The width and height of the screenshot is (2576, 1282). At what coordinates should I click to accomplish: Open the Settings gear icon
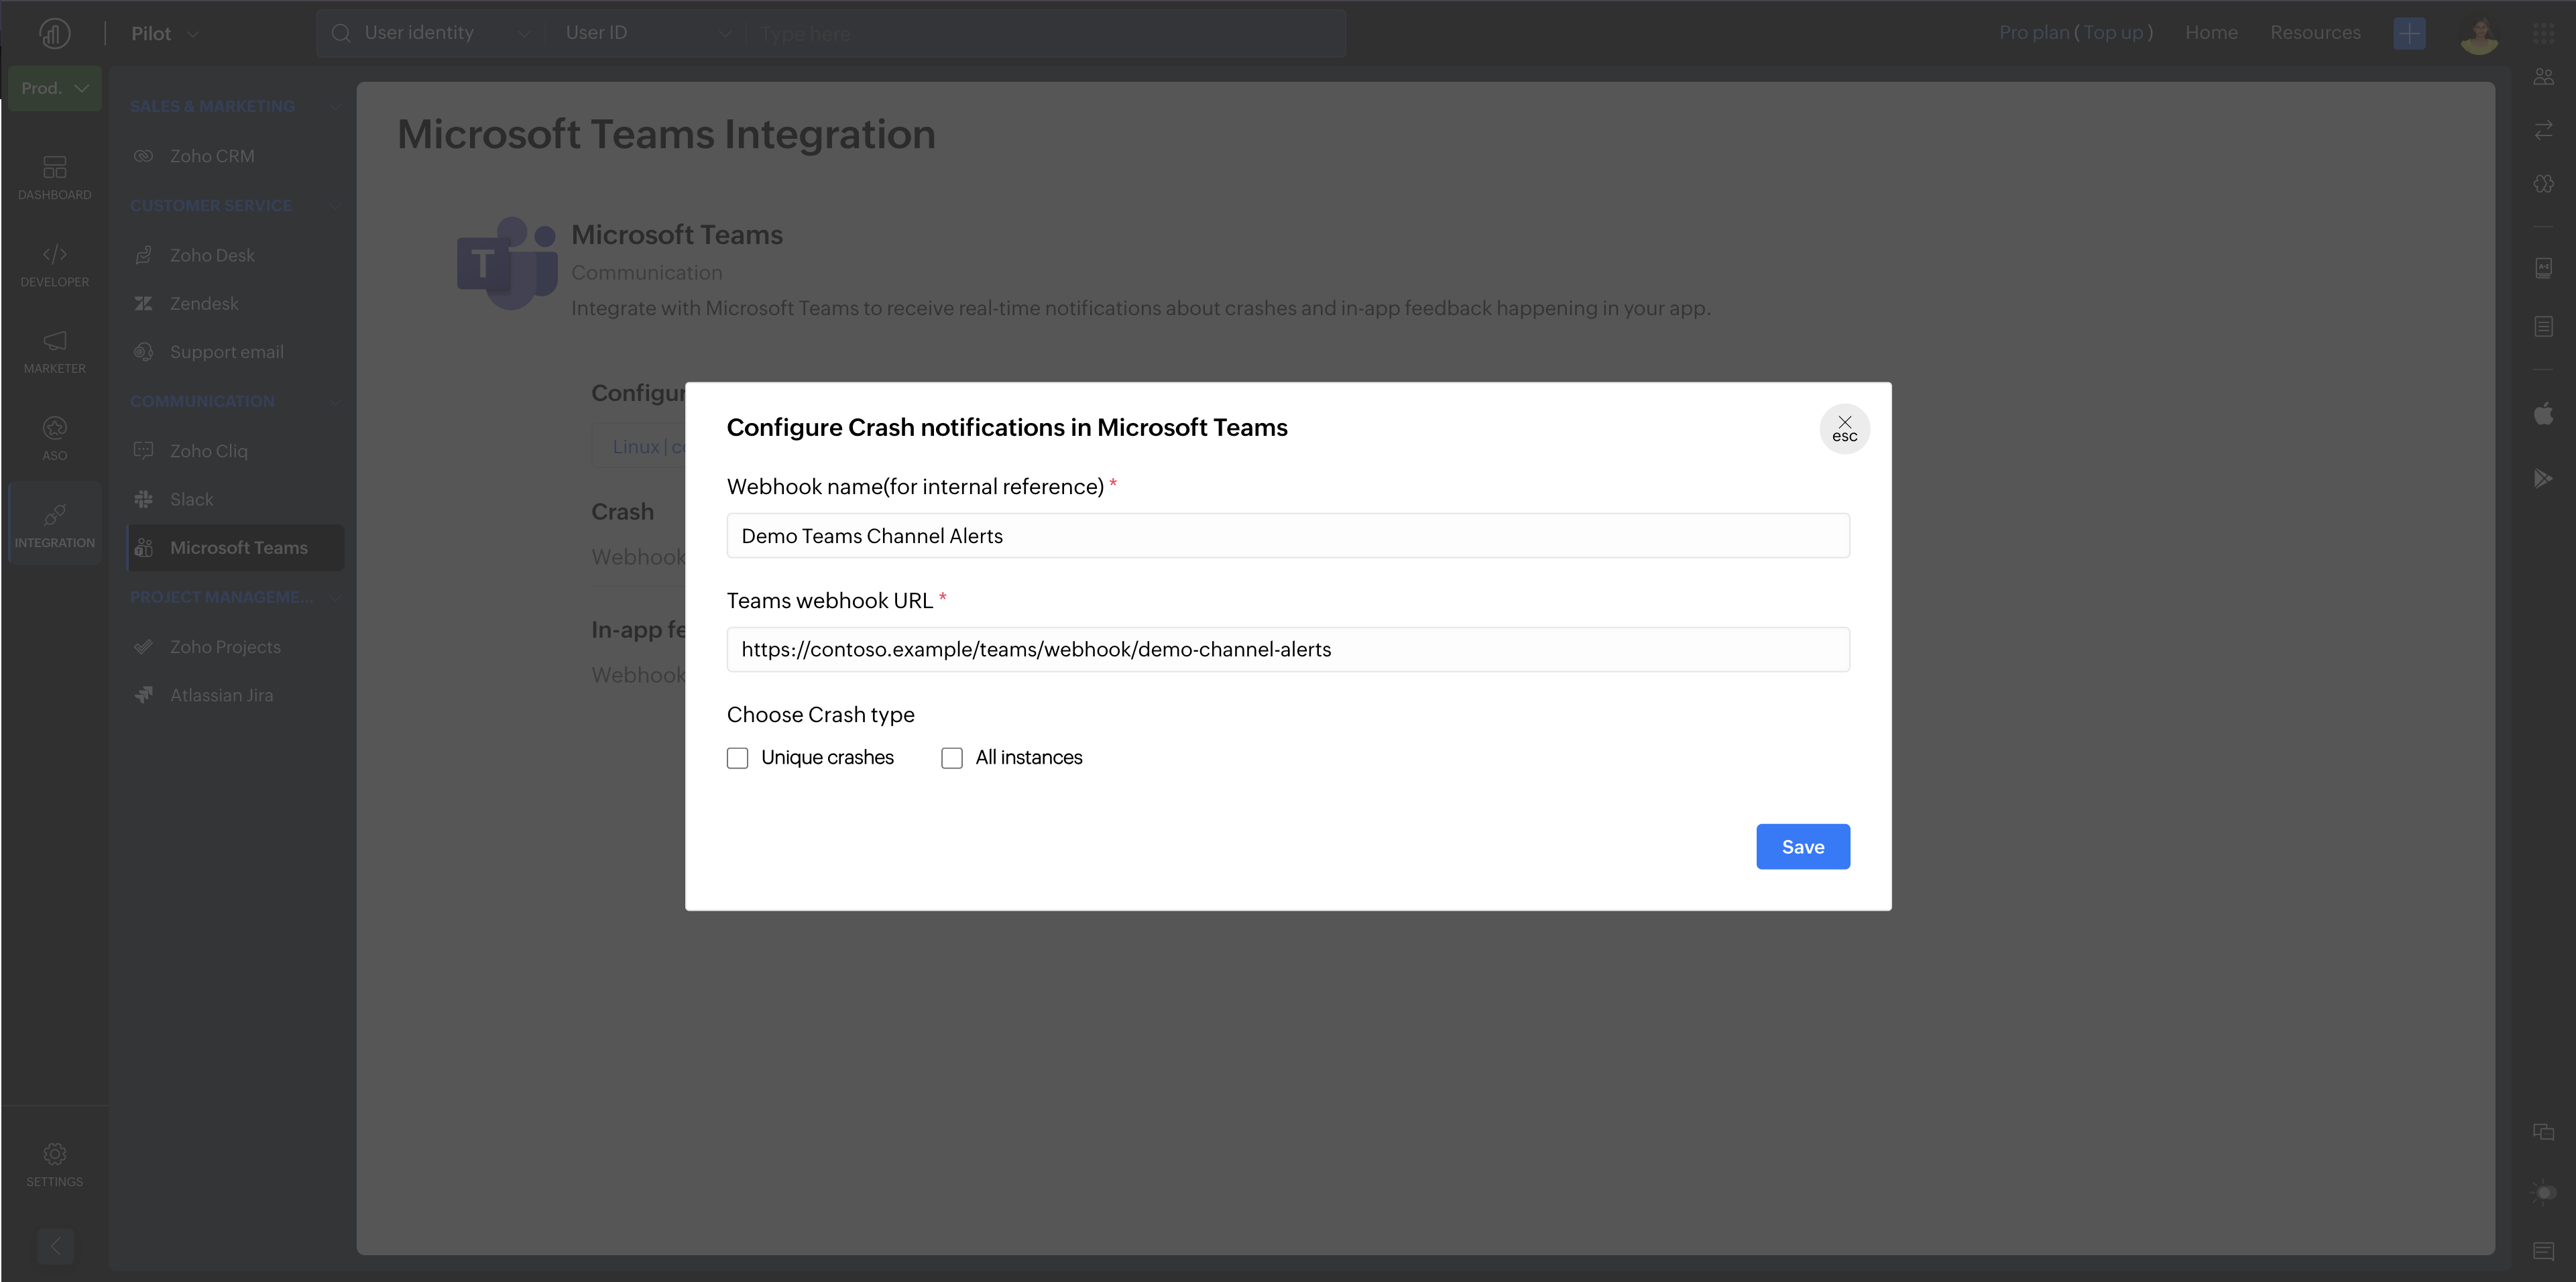point(54,1154)
